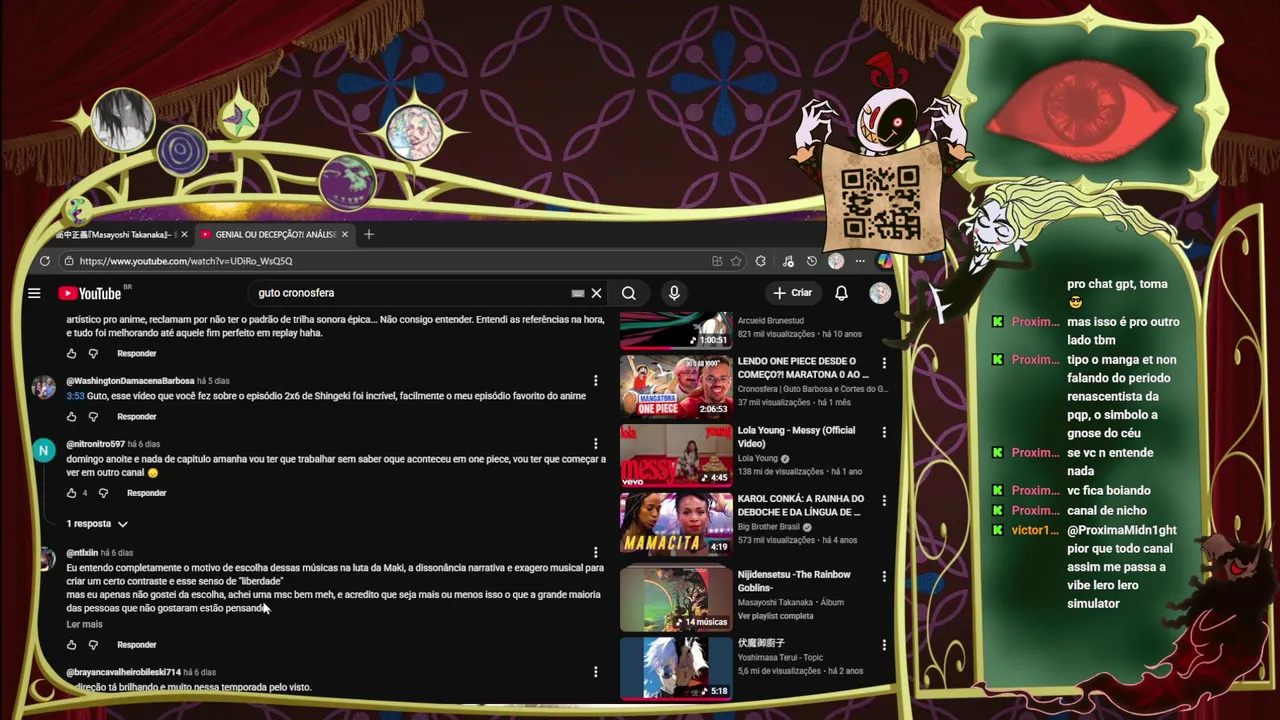Open YouTube notifications bell
Screen dimensions: 1280x720
(x=841, y=293)
